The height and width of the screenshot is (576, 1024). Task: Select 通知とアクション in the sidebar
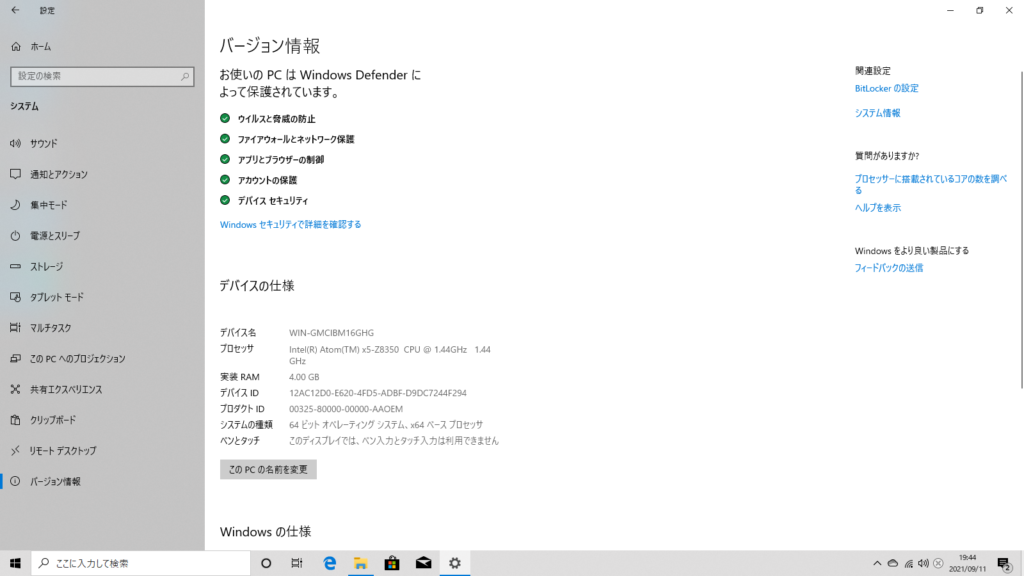[x=58, y=174]
